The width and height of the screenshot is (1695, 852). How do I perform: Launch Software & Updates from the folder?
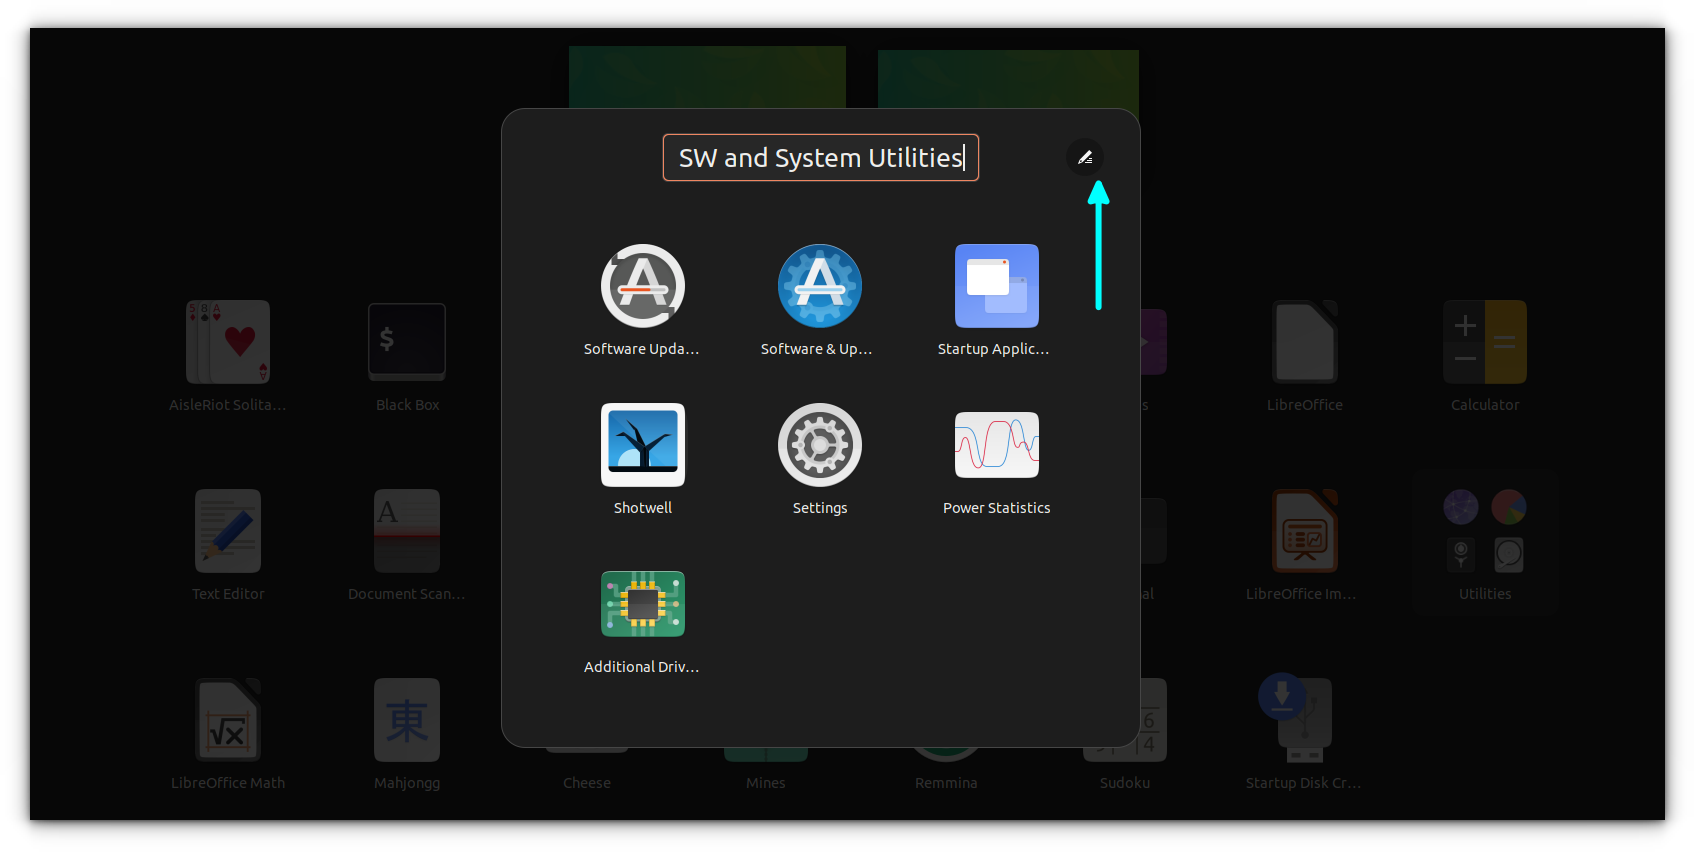819,286
